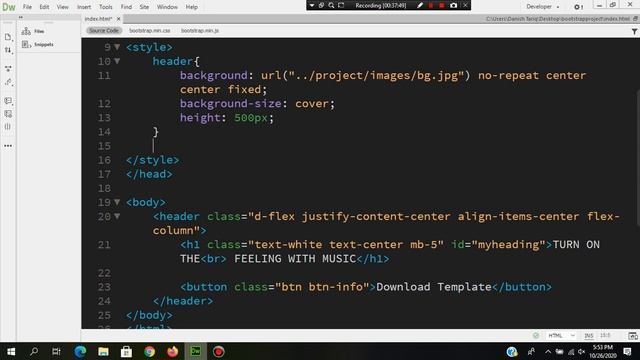The height and width of the screenshot is (360, 640).
Task: Switch to bootstrap.min.js related file
Action: tap(200, 31)
